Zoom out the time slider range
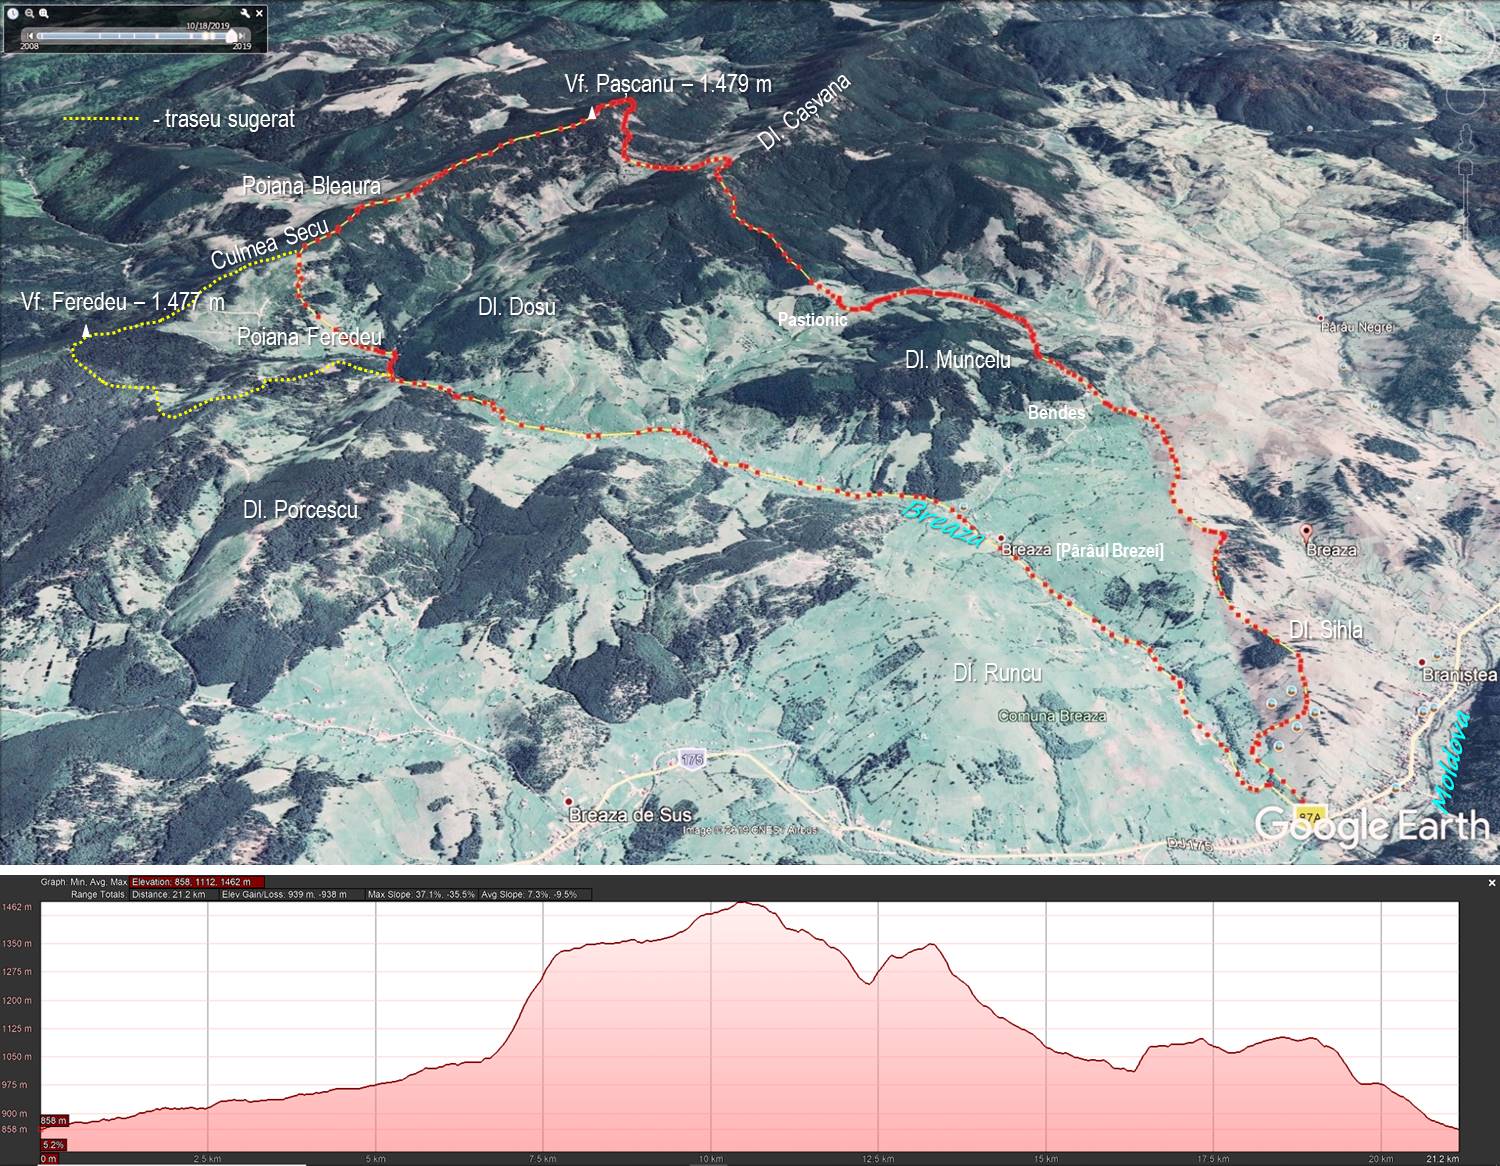Screen dimensions: 1500x1166 click(x=30, y=14)
